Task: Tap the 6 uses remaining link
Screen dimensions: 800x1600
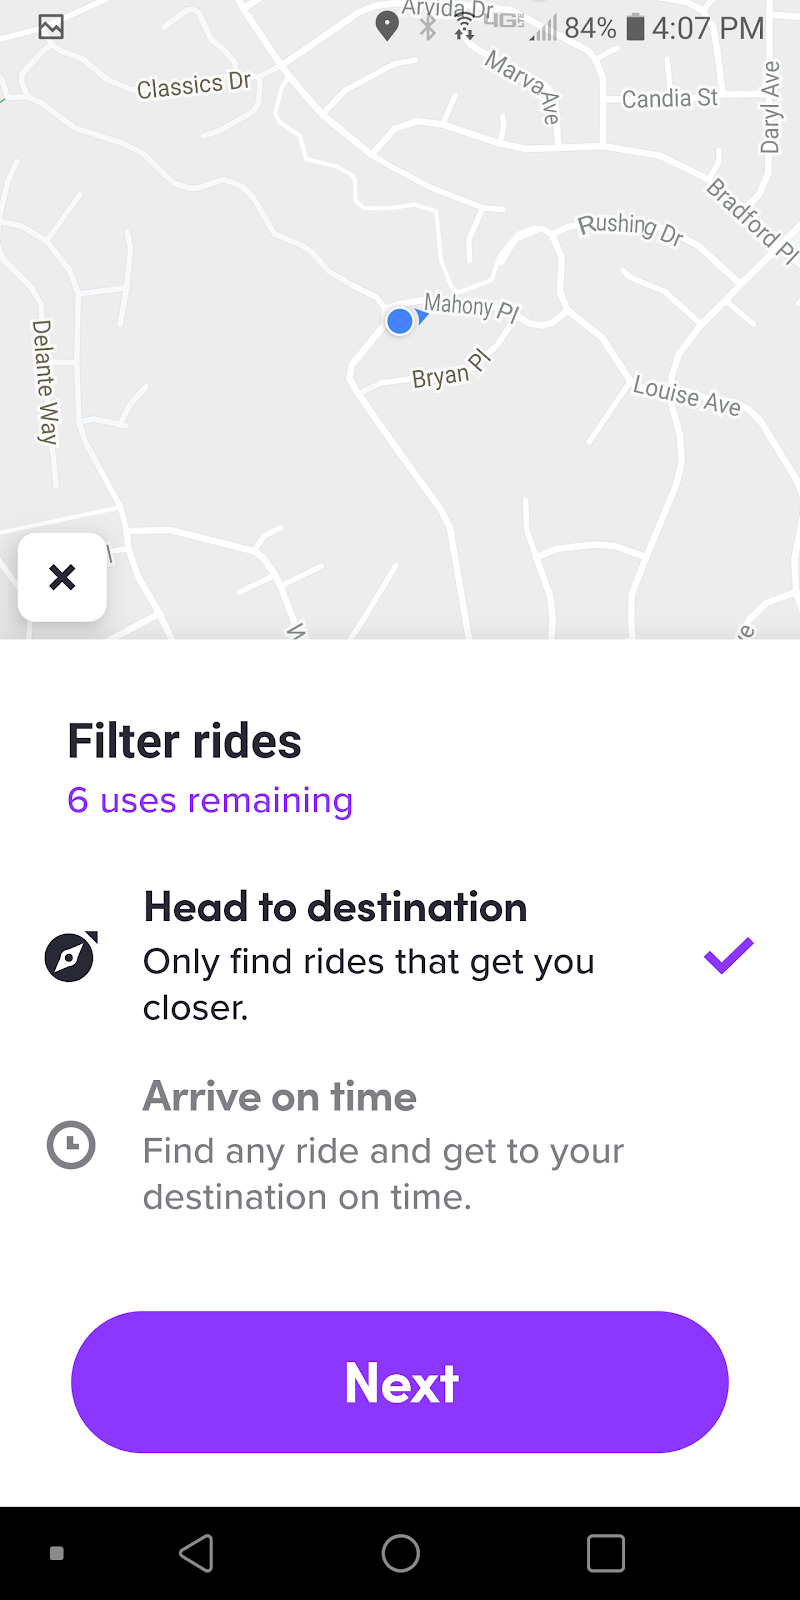Action: pyautogui.click(x=210, y=801)
